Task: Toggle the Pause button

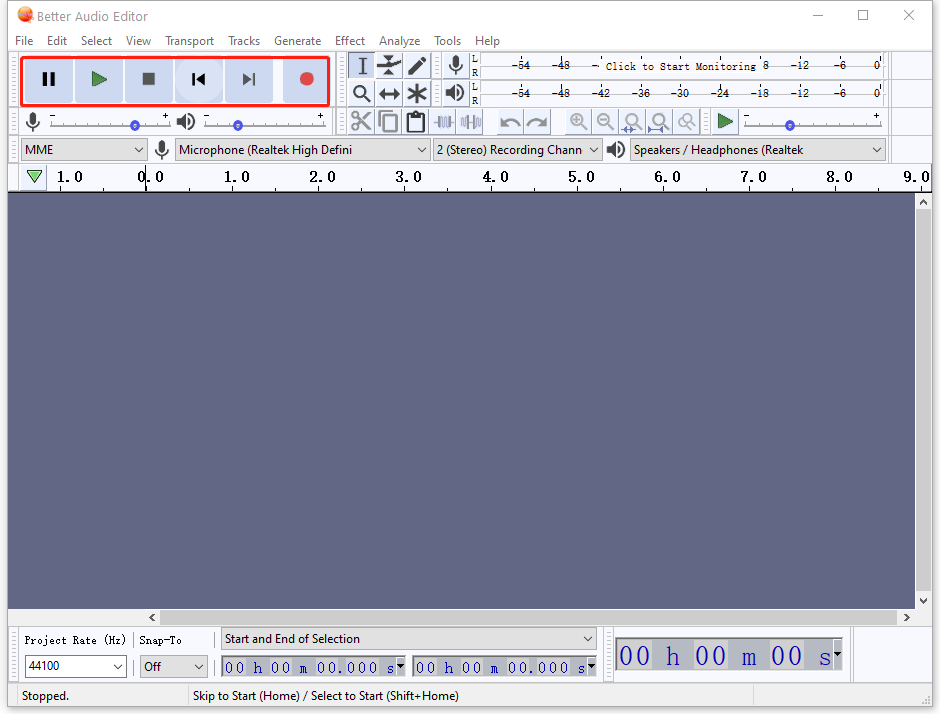Action: [48, 80]
